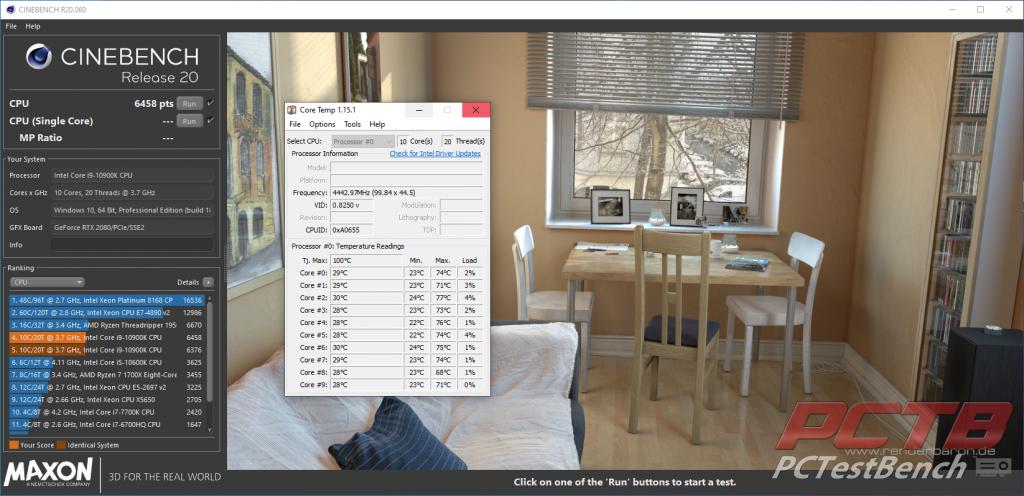Click Core #2 max temperature 77°C

click(443, 298)
